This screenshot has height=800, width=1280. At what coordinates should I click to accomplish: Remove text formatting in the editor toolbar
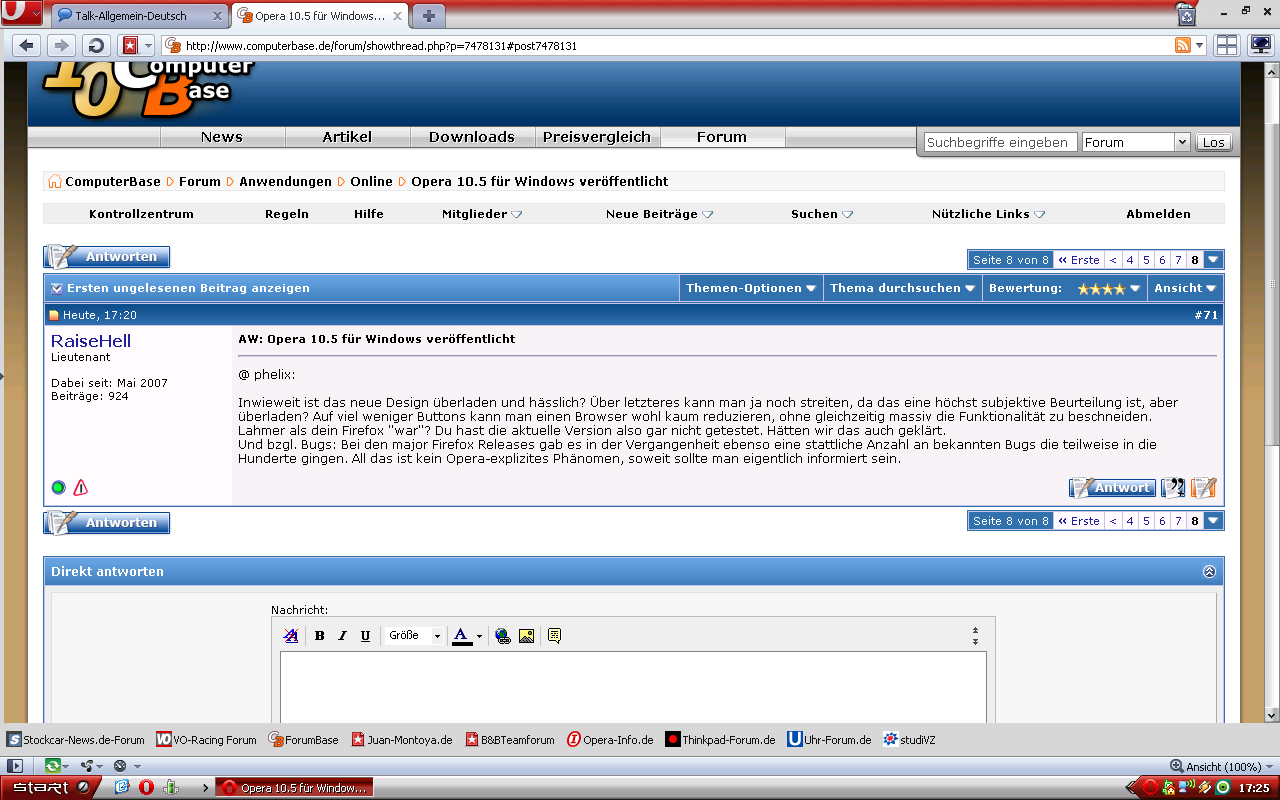(x=291, y=636)
